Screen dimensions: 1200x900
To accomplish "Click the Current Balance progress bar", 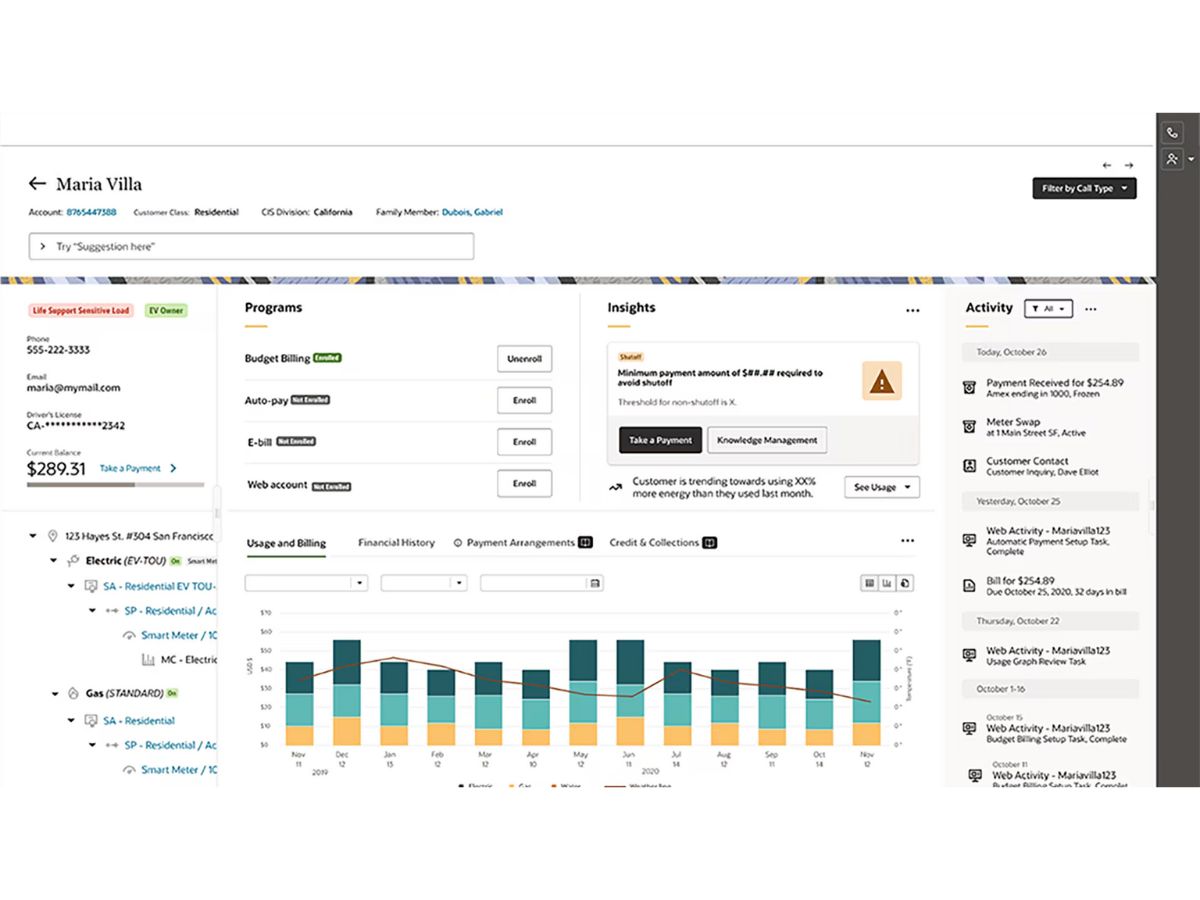I will coord(115,485).
